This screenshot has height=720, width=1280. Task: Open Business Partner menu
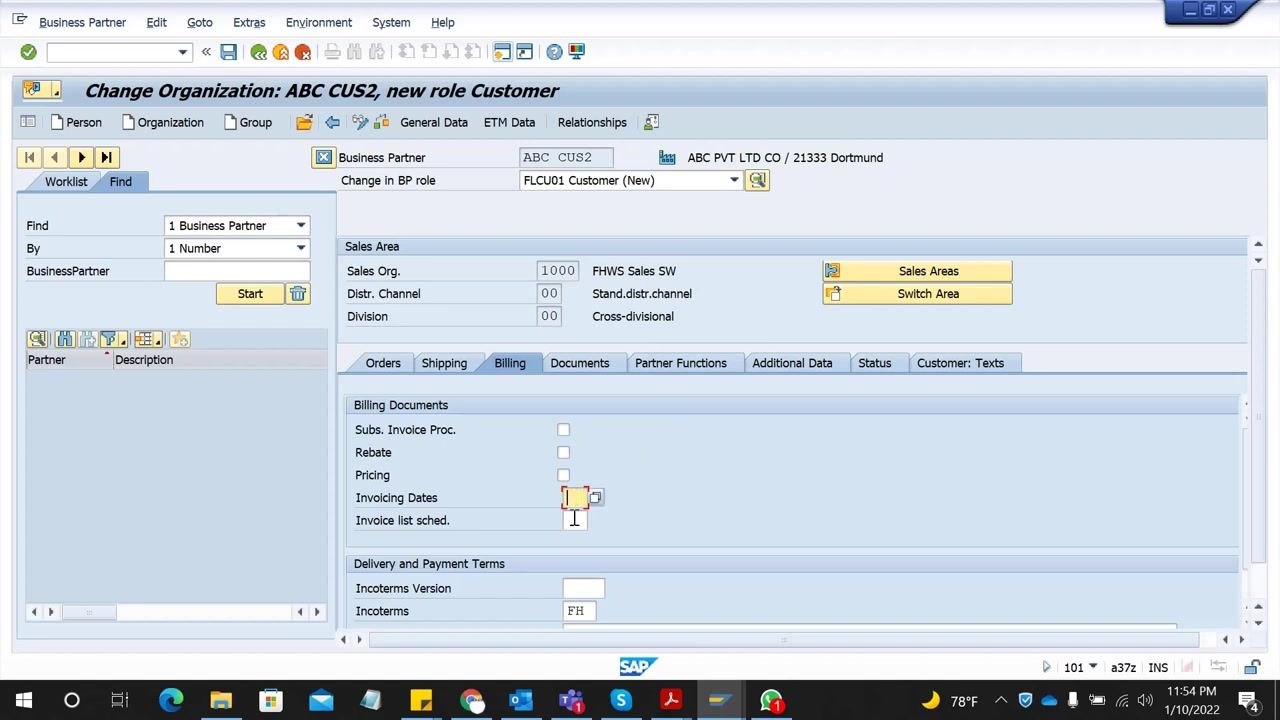coord(83,22)
